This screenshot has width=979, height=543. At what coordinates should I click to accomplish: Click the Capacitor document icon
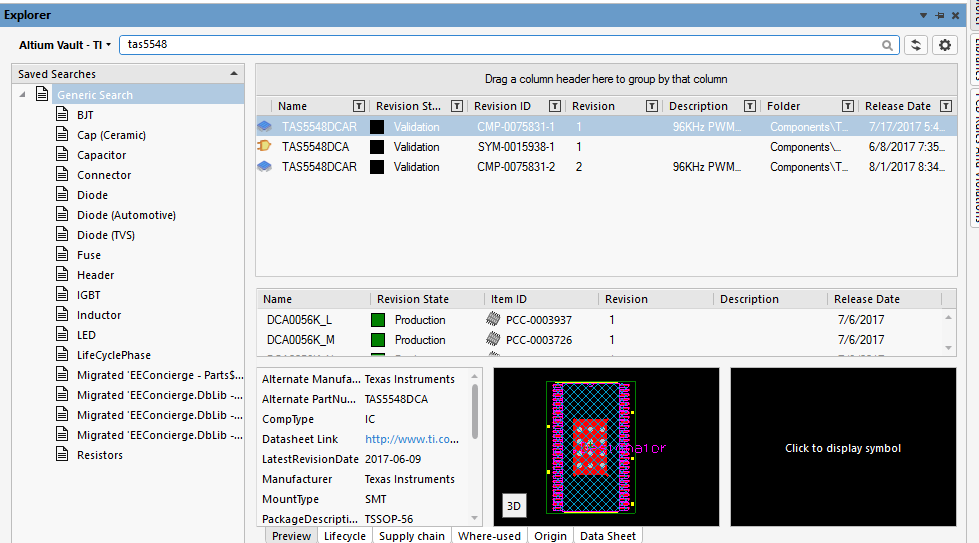coord(62,154)
